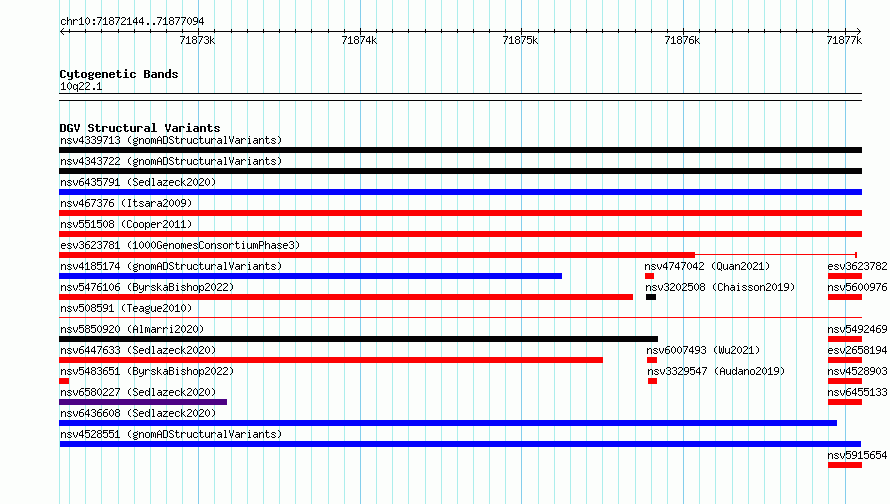Screen dimensions: 890x504
Task: Select the purple nsv6580227 variant bar
Action: (x=143, y=402)
